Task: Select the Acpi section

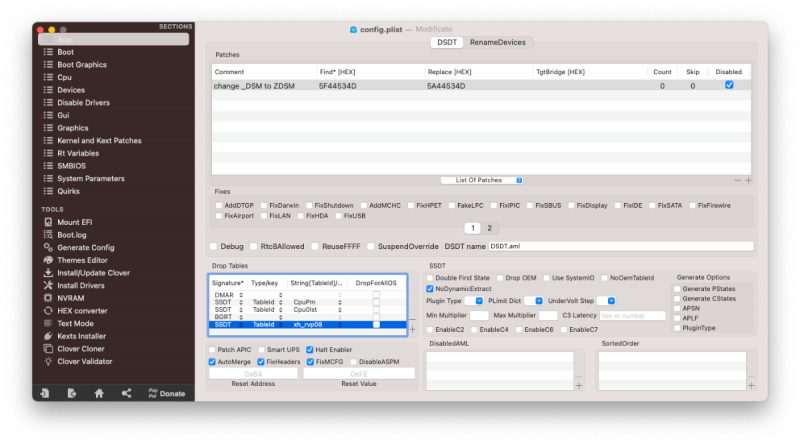Action: pos(113,39)
